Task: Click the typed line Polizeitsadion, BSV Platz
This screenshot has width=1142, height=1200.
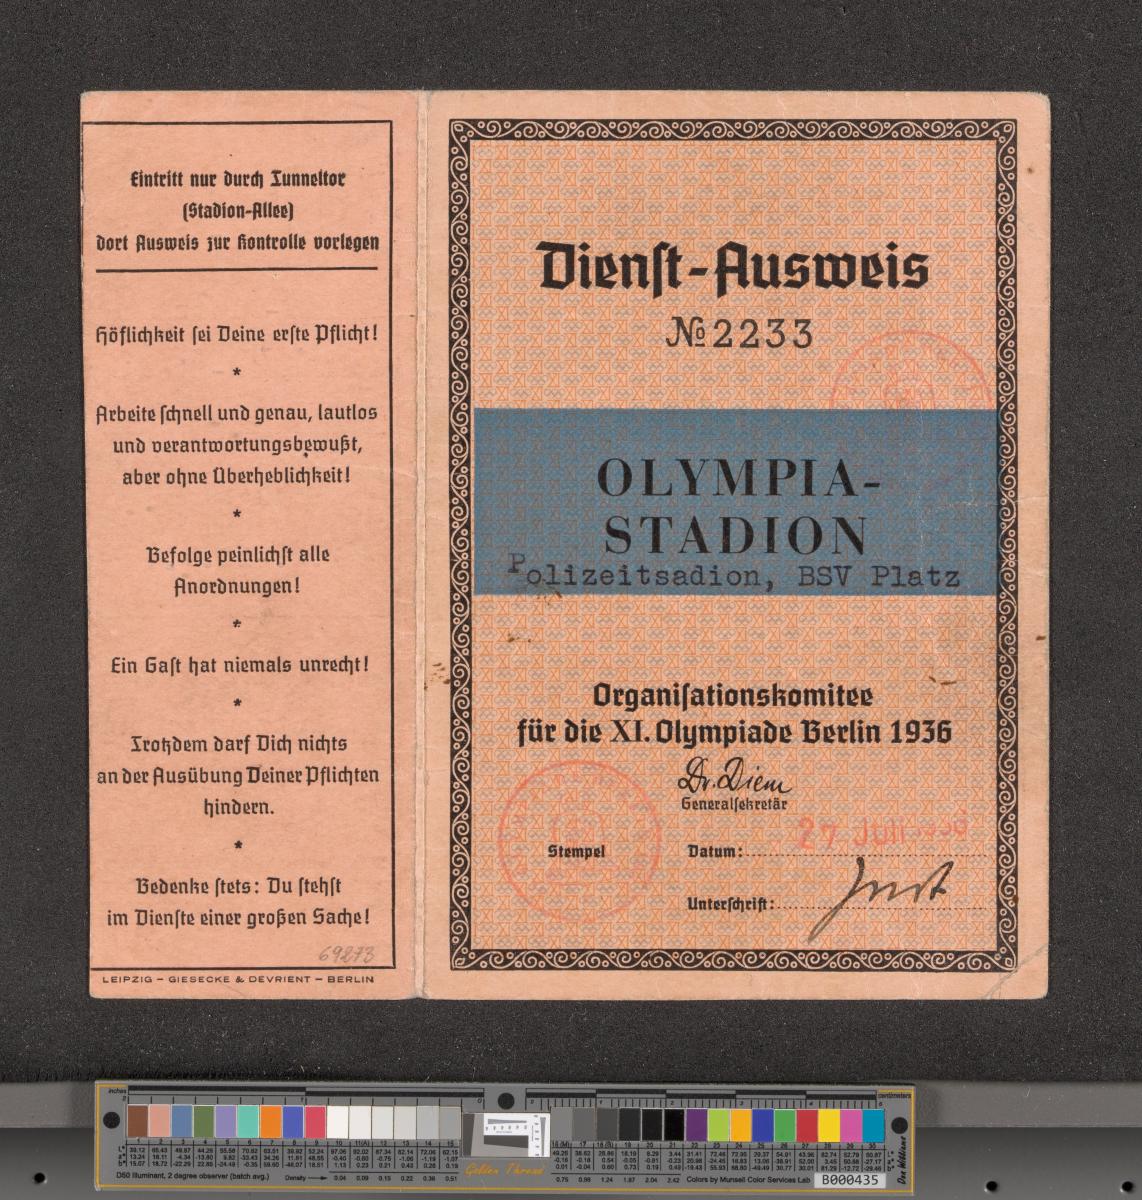Action: (x=734, y=577)
